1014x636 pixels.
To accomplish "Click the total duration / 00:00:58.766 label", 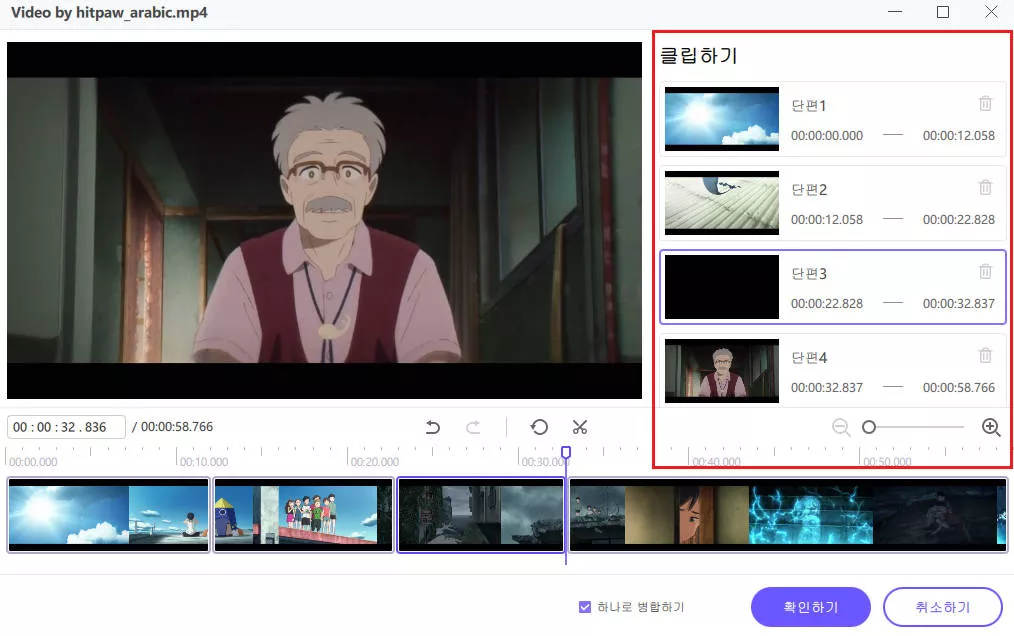I will coord(172,427).
